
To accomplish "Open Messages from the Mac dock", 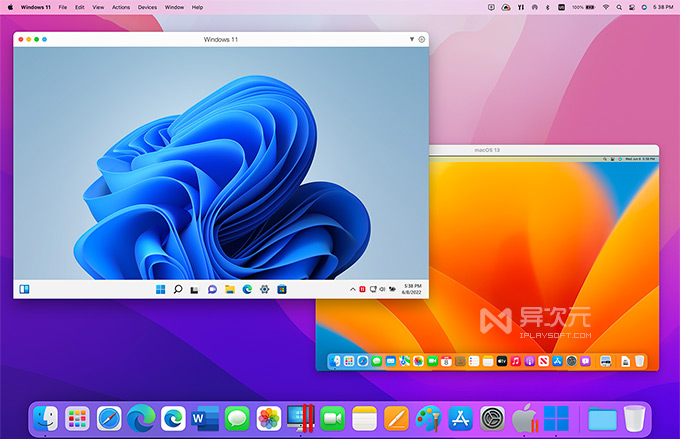I will pos(237,419).
